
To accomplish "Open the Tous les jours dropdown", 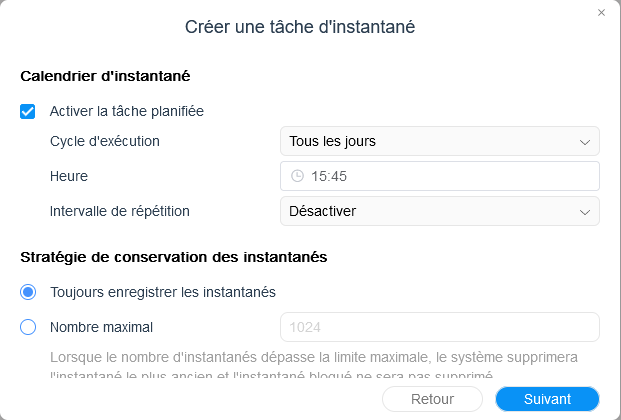I will point(439,141).
